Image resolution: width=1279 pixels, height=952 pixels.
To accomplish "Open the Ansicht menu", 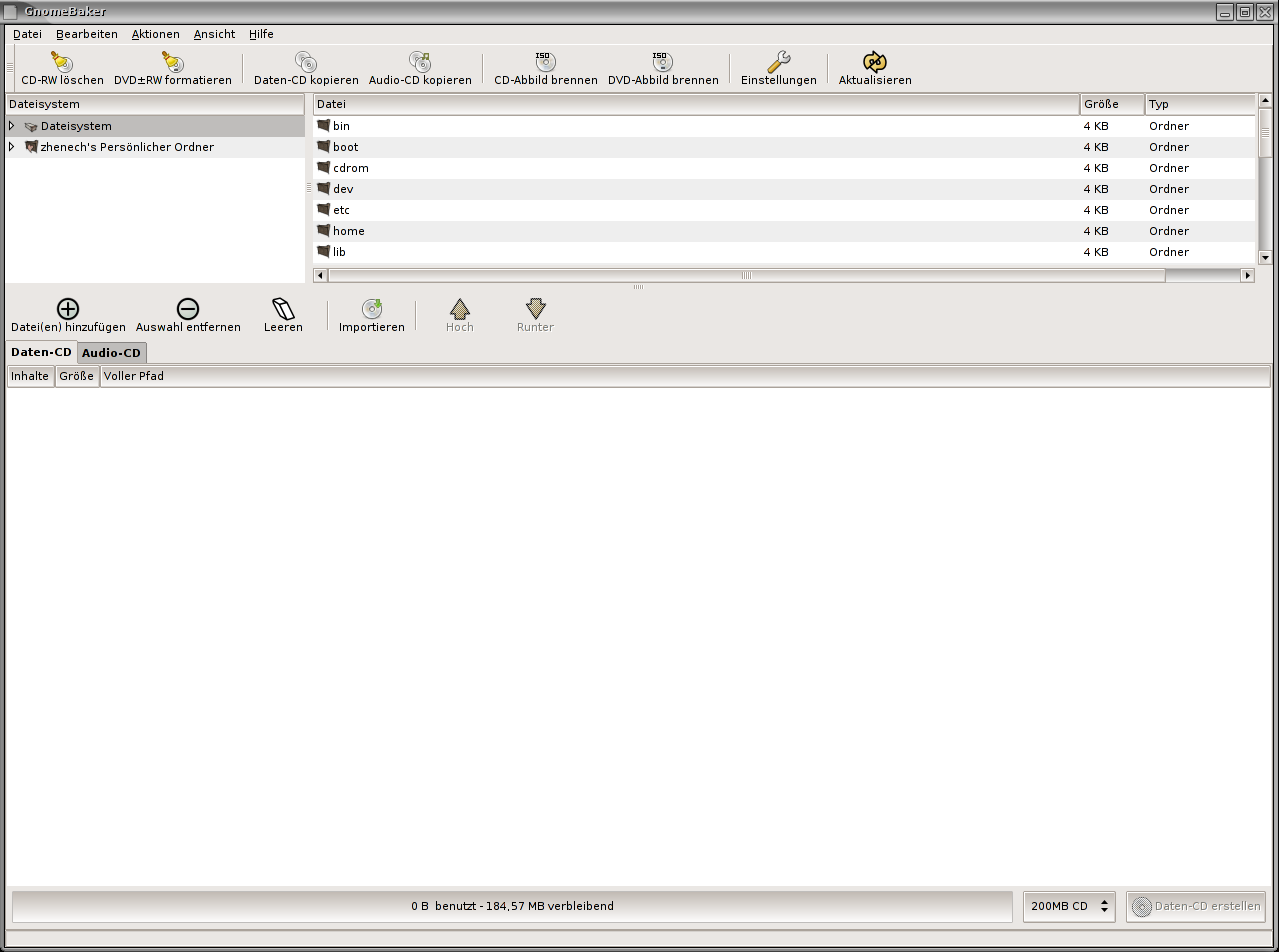I will pyautogui.click(x=215, y=34).
